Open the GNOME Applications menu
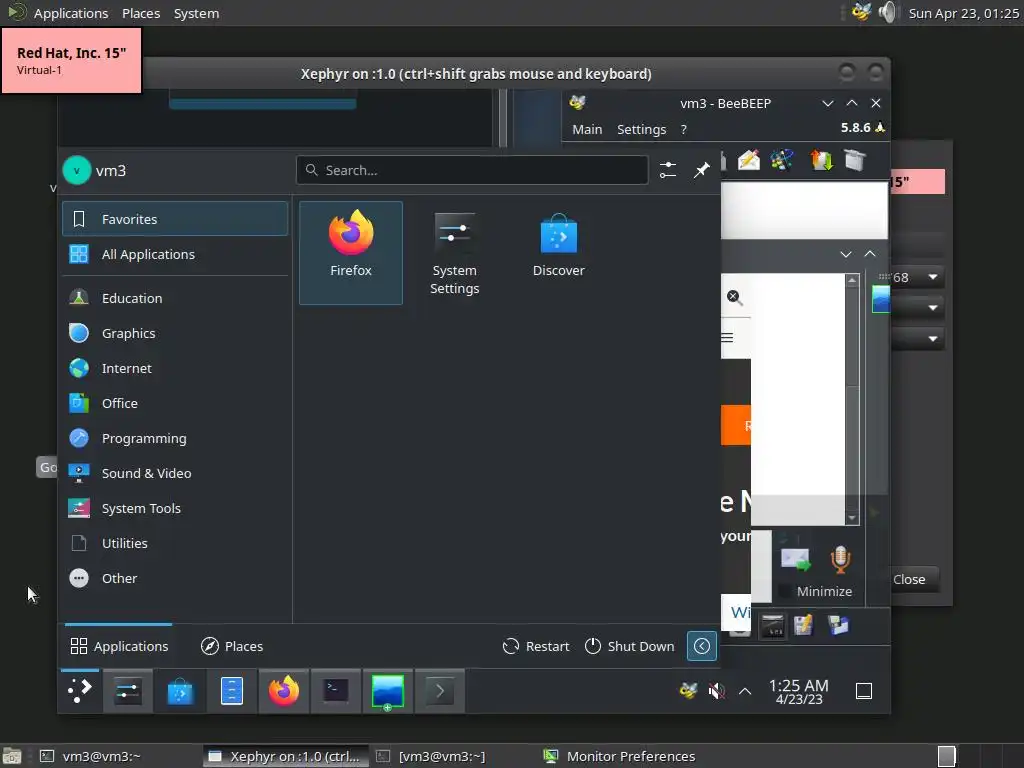This screenshot has height=768, width=1024. coord(71,13)
